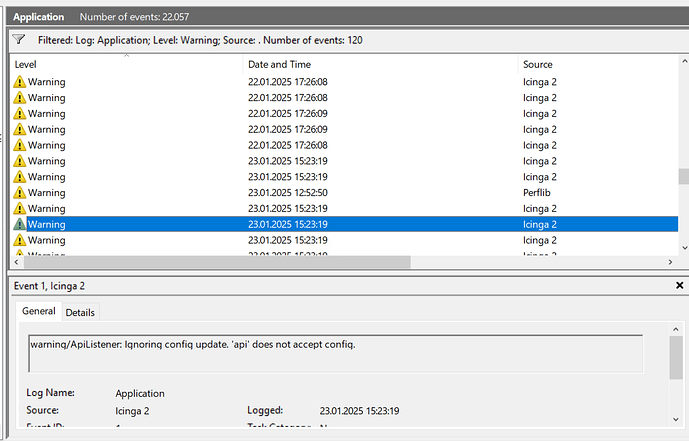
Task: Click Log Name value Application
Action: [x=140, y=393]
